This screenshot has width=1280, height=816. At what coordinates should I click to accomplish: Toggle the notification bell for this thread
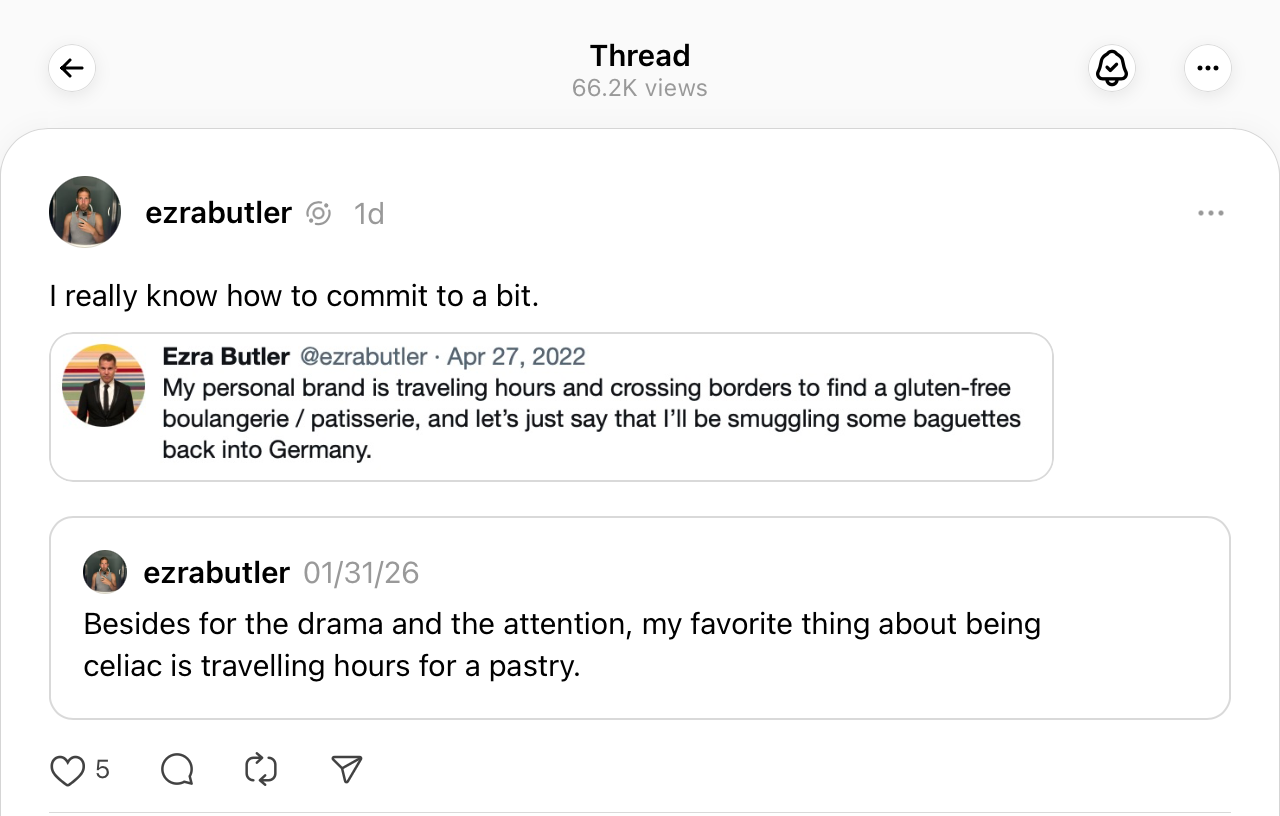tap(1111, 69)
